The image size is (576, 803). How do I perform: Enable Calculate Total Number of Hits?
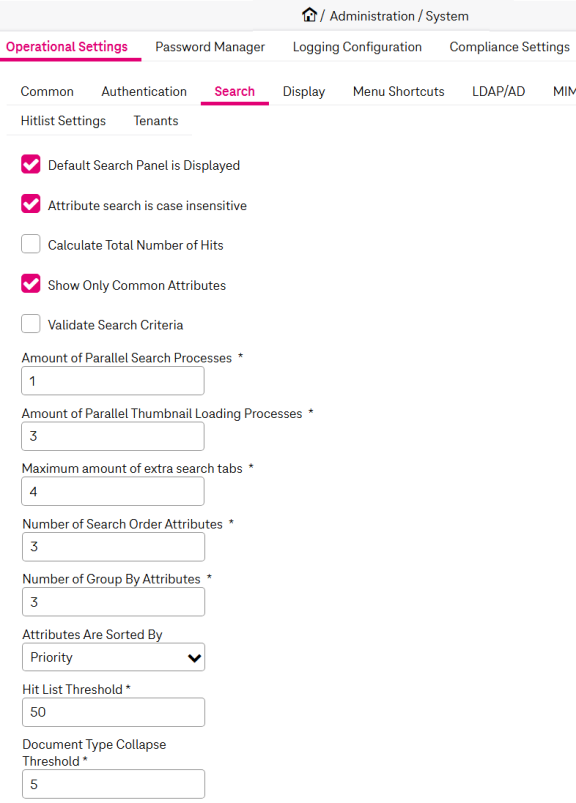31,244
